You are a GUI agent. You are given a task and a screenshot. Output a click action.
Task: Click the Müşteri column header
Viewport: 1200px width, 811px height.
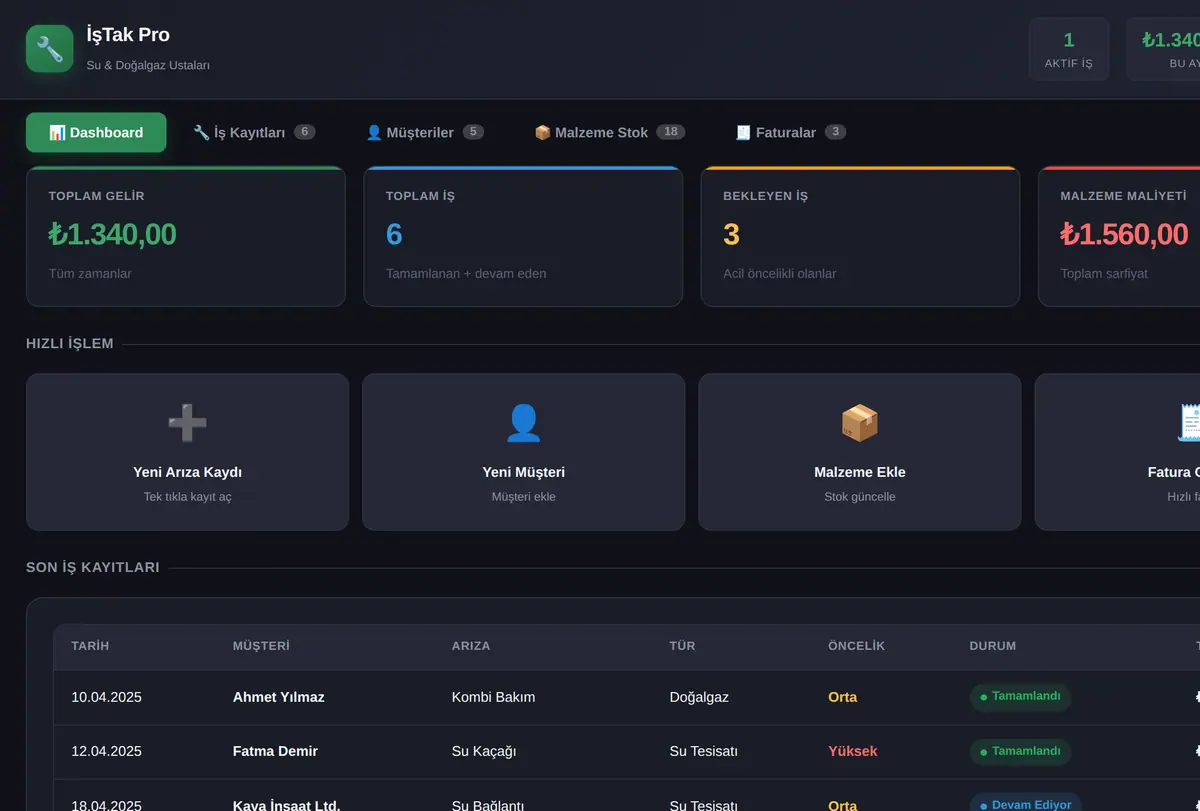pos(261,646)
